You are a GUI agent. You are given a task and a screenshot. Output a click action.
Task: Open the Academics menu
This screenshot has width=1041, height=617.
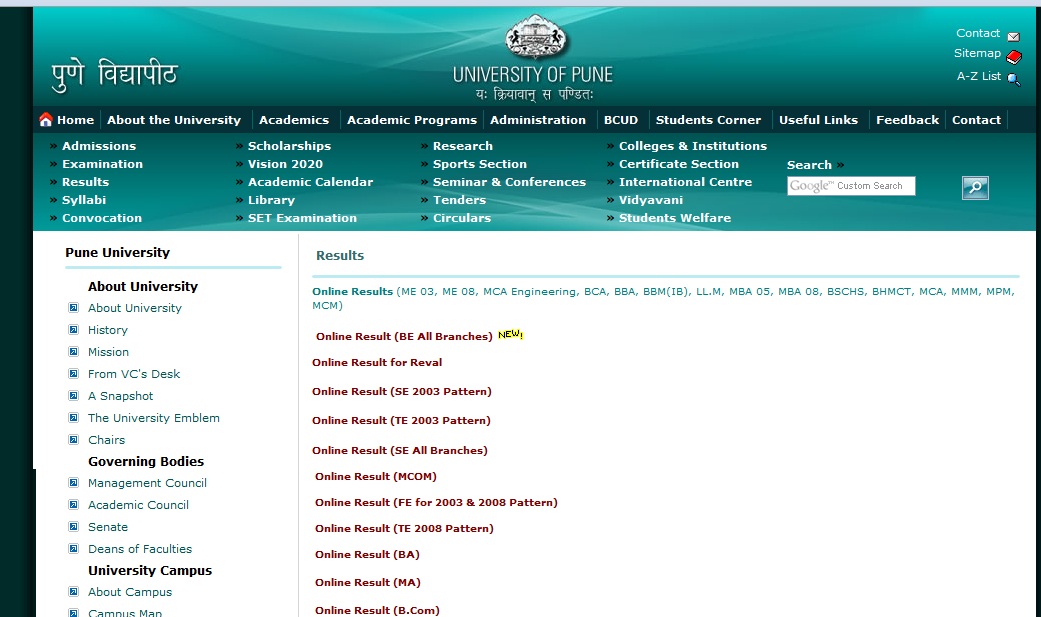(294, 119)
